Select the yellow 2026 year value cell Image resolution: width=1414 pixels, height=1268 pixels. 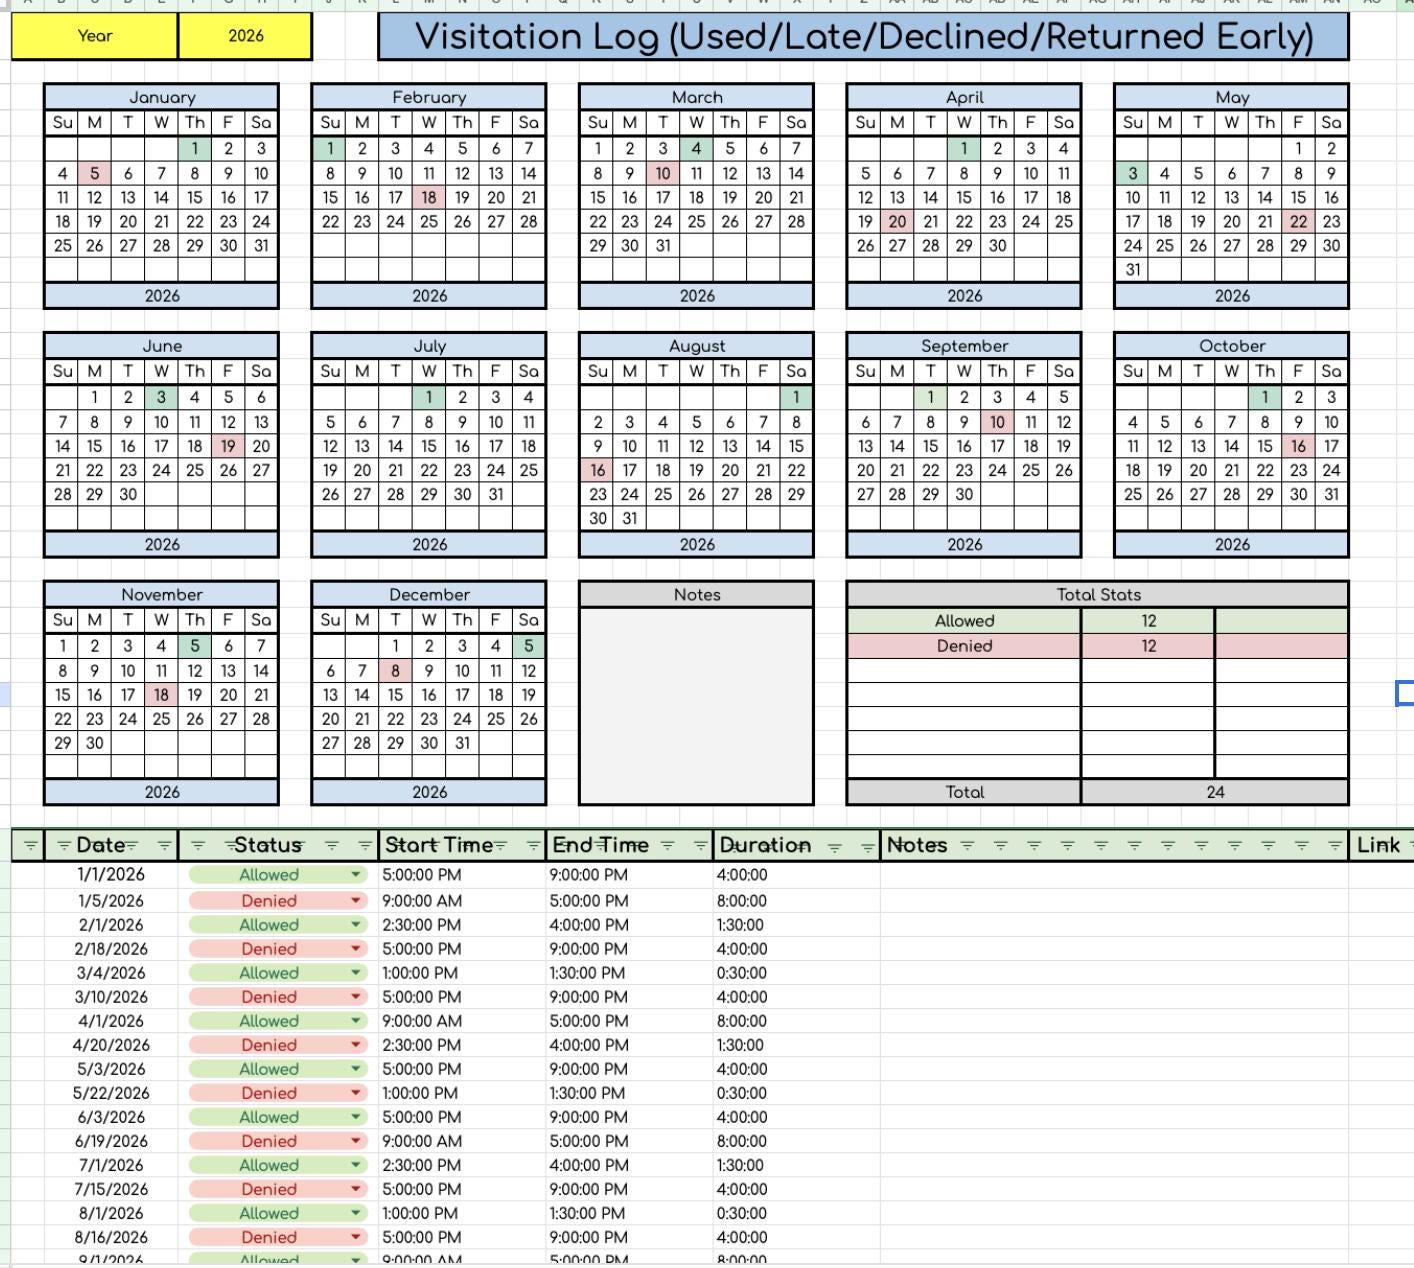coord(245,36)
